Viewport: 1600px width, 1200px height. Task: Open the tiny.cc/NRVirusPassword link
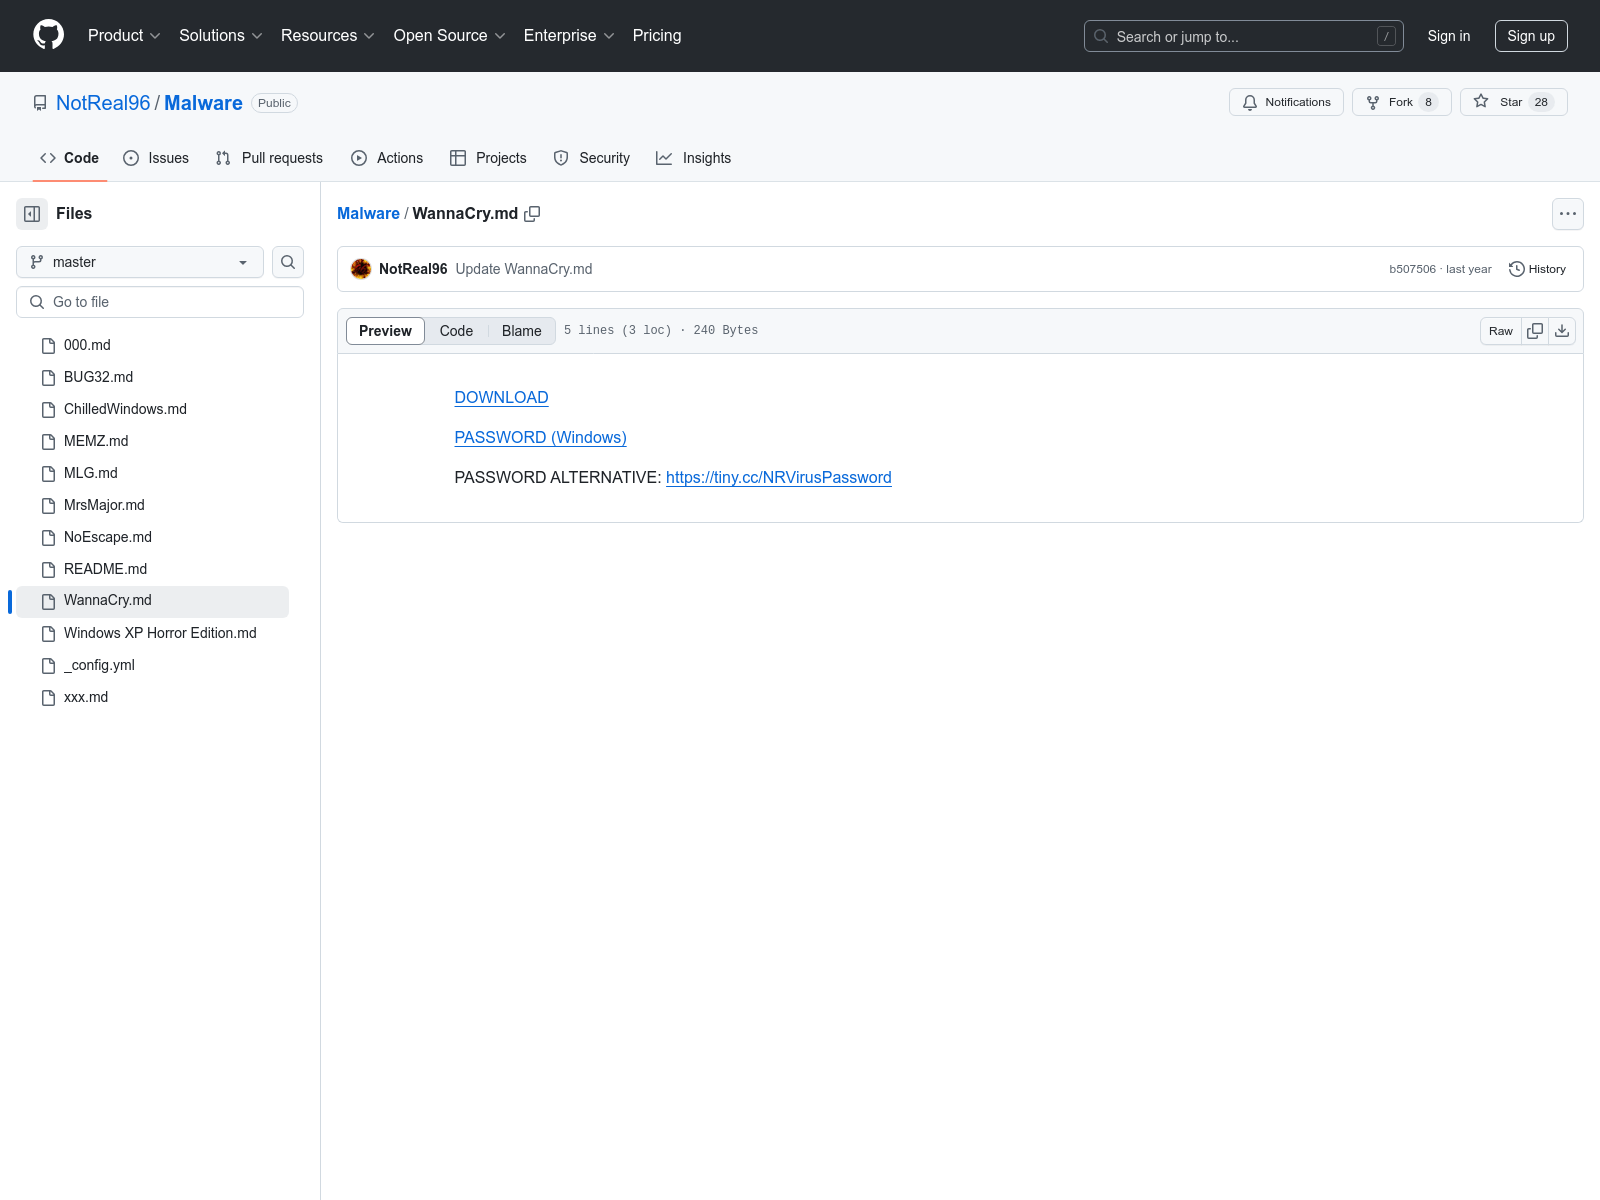(x=779, y=478)
